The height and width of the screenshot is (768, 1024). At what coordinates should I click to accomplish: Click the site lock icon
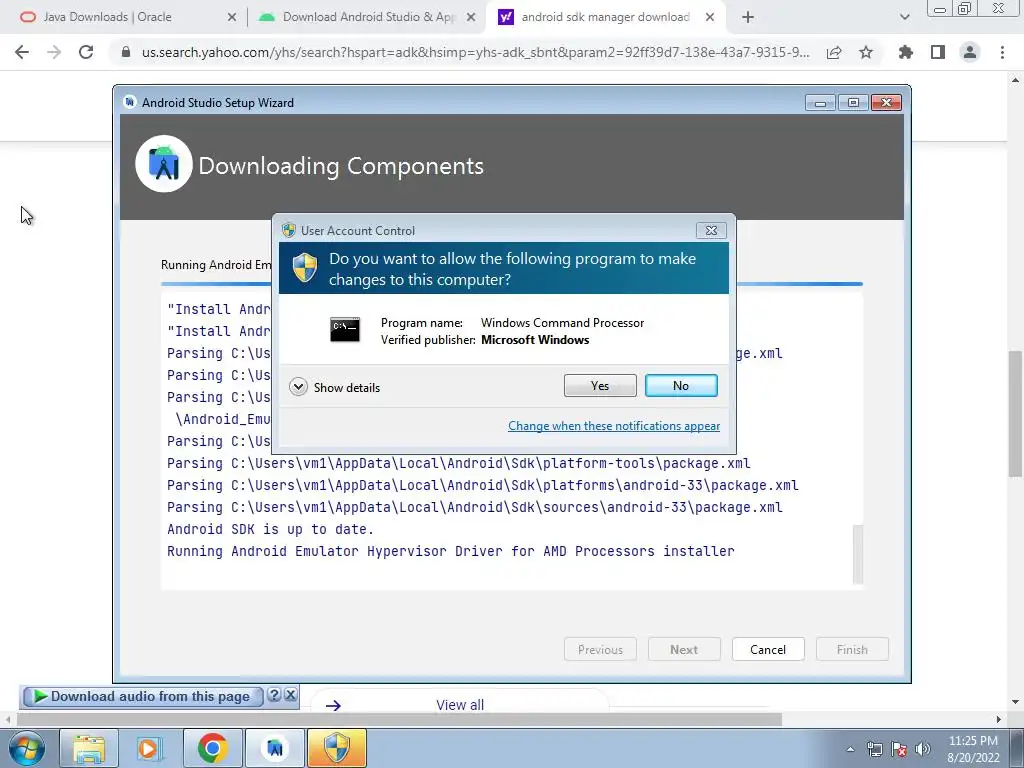click(126, 52)
